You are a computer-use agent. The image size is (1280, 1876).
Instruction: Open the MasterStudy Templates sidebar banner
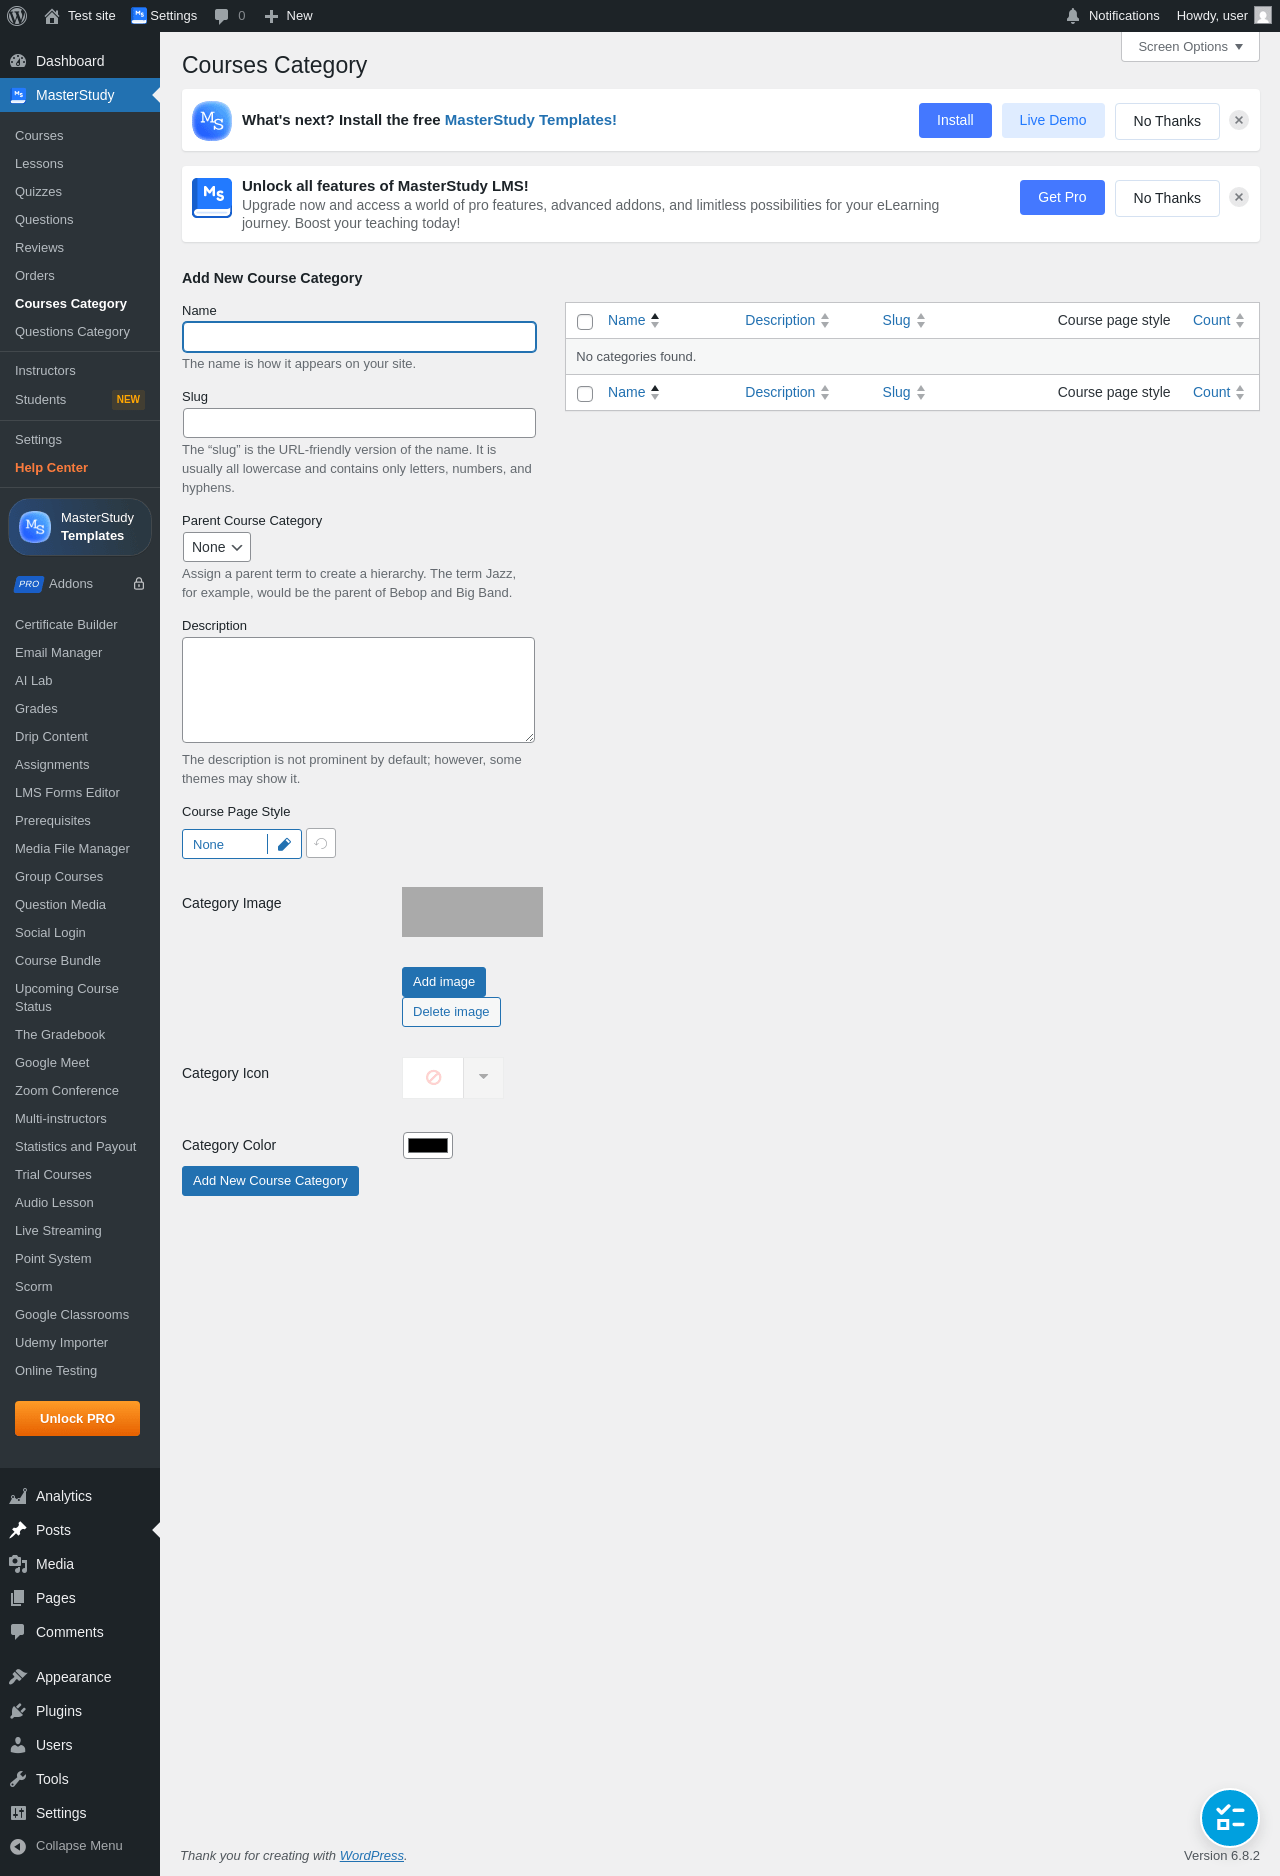point(80,527)
